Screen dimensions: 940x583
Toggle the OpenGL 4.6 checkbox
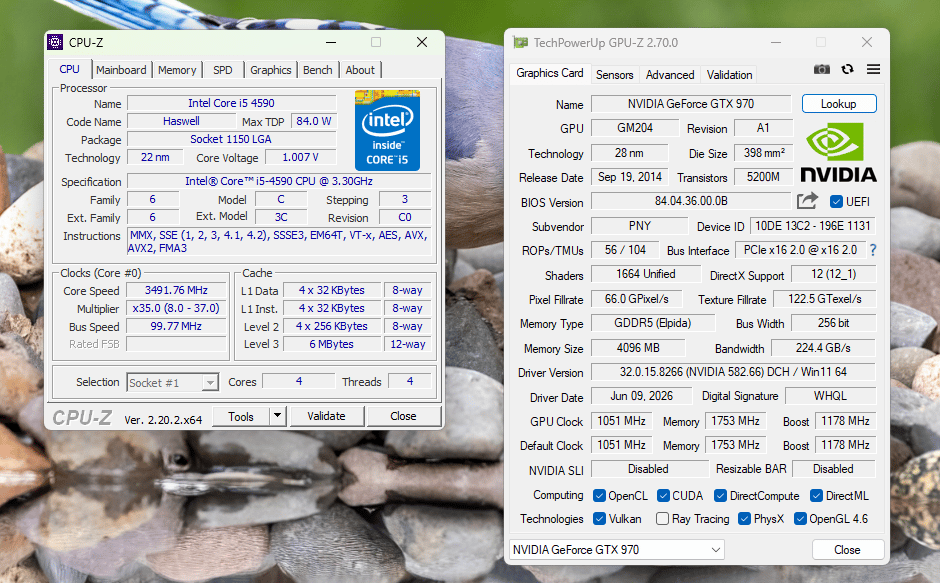coord(800,518)
